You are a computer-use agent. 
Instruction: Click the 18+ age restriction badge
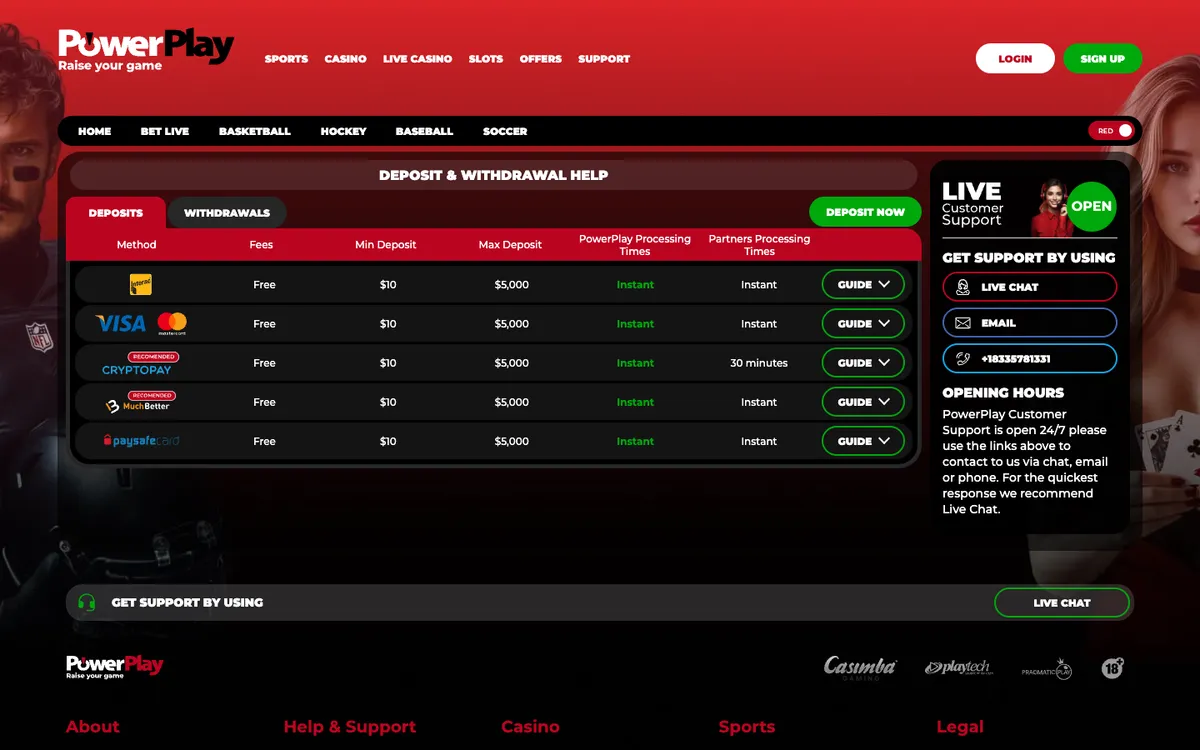[1112, 668]
